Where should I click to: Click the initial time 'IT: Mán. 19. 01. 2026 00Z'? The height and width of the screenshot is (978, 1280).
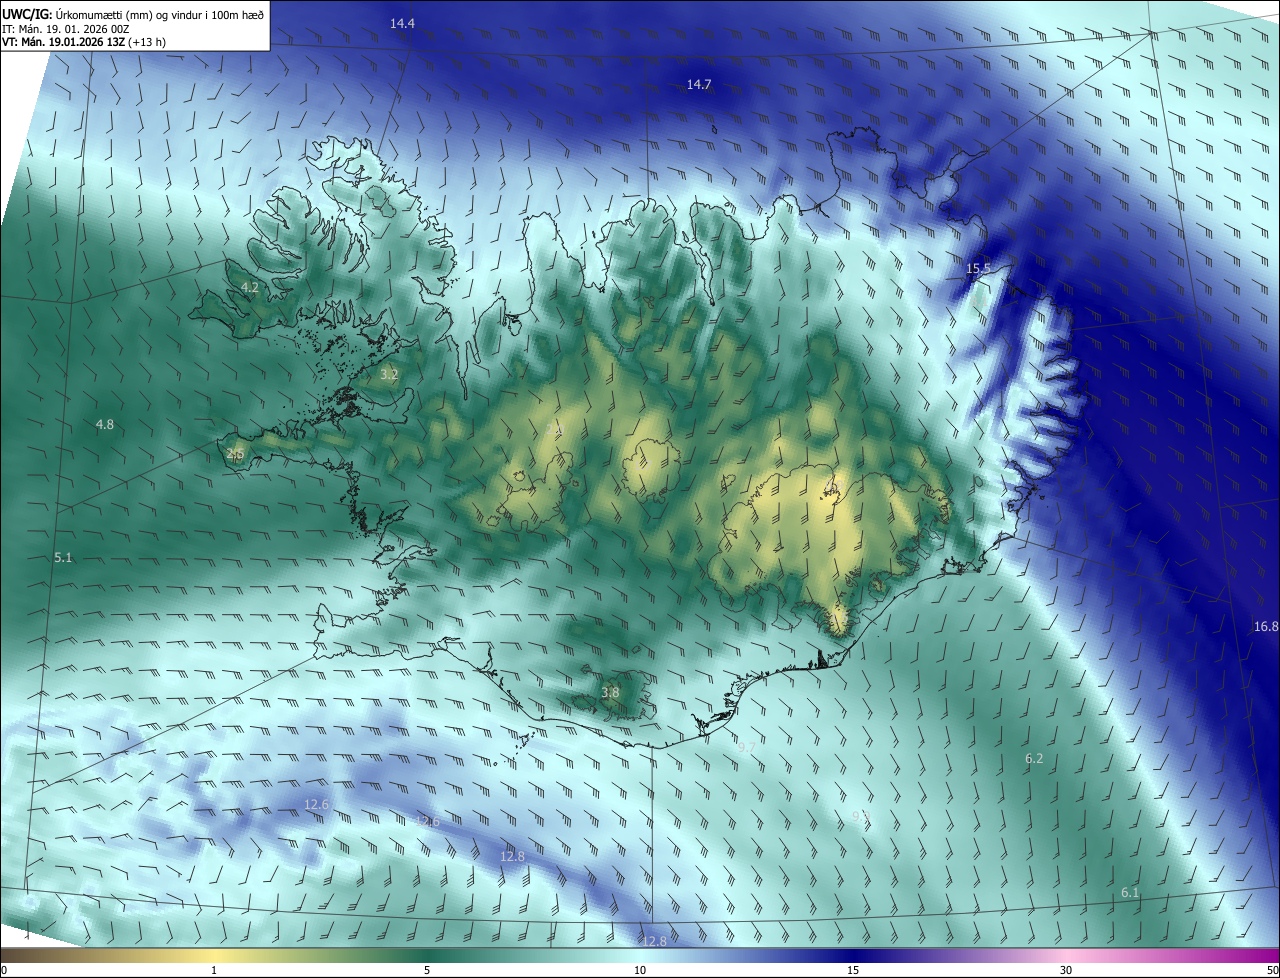point(67,28)
